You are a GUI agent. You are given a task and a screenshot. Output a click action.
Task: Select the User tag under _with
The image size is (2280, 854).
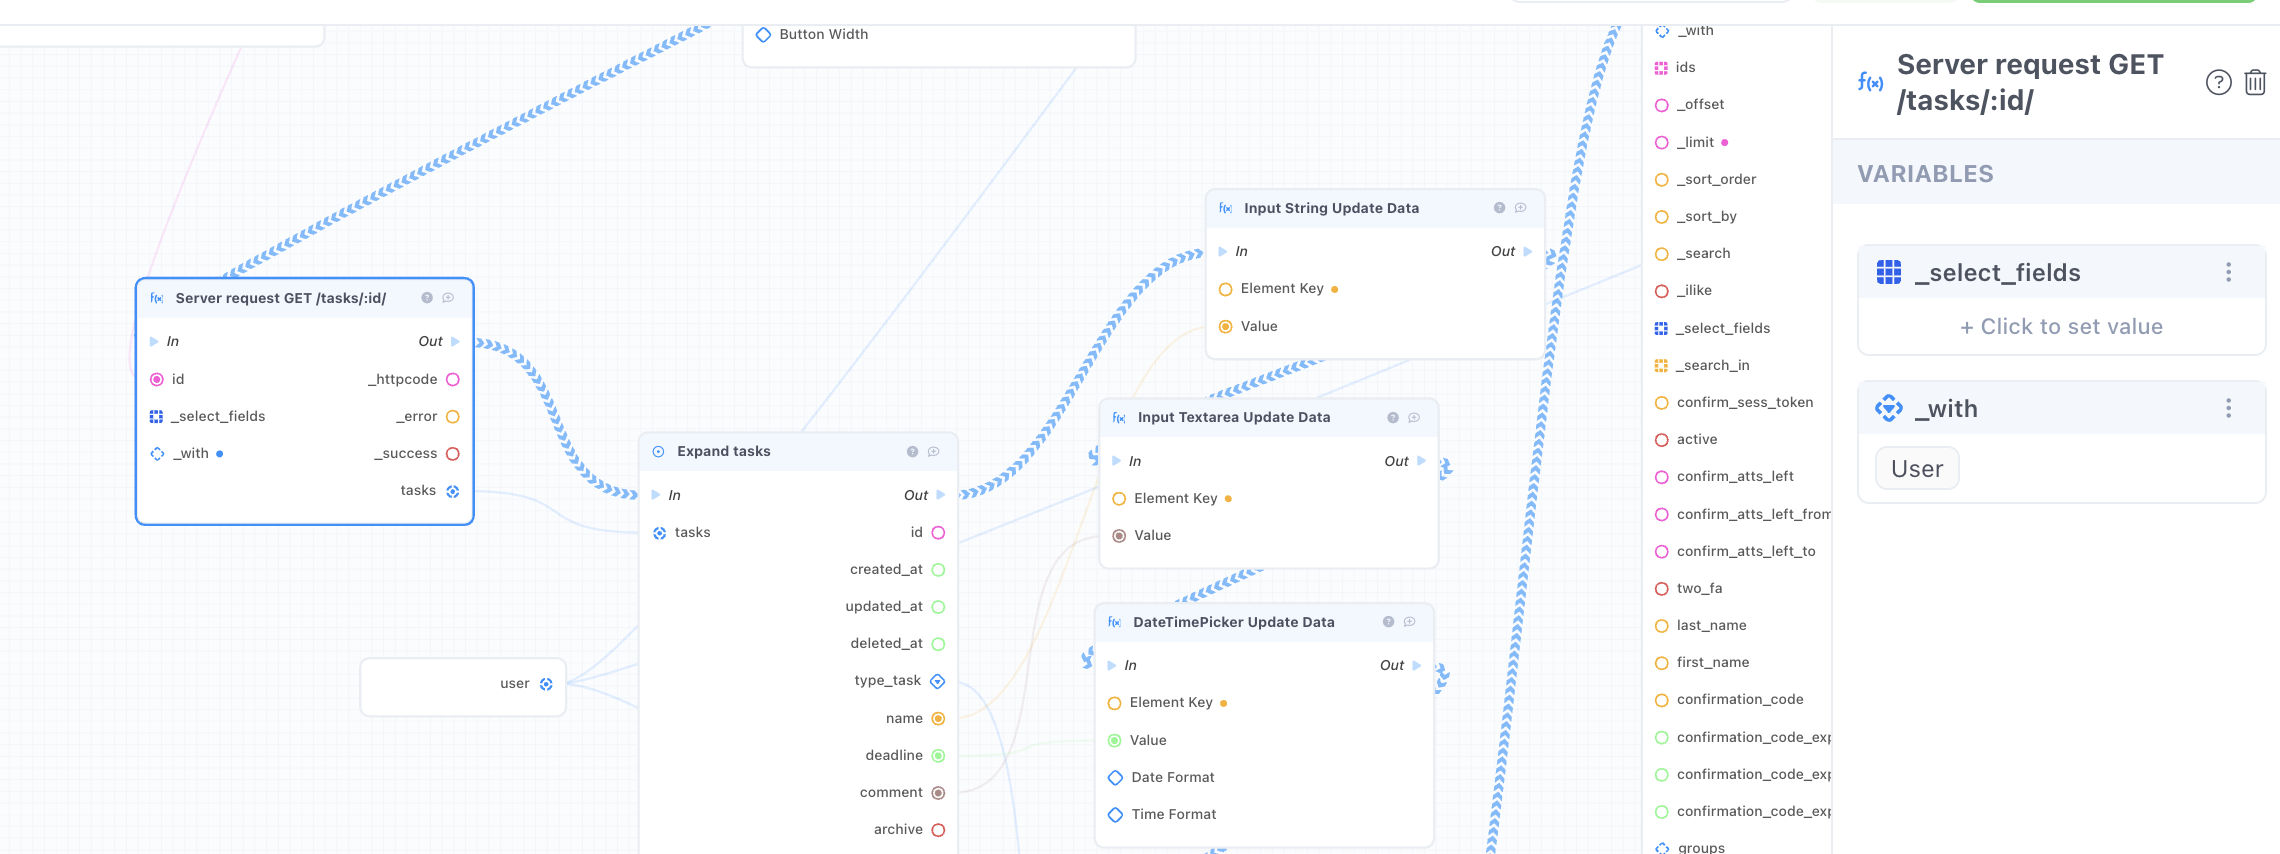click(x=1917, y=469)
